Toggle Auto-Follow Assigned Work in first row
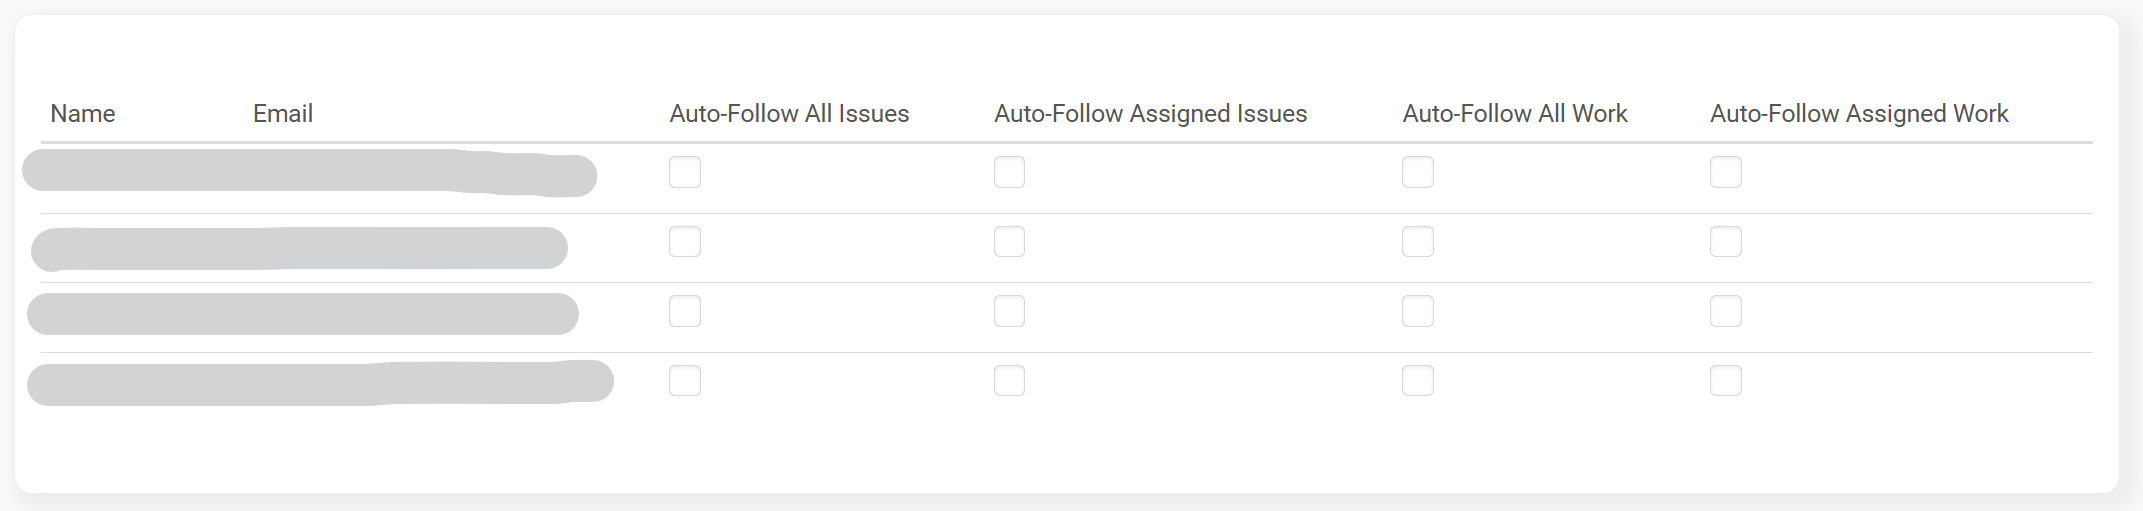This screenshot has width=2143, height=511. point(1725,172)
